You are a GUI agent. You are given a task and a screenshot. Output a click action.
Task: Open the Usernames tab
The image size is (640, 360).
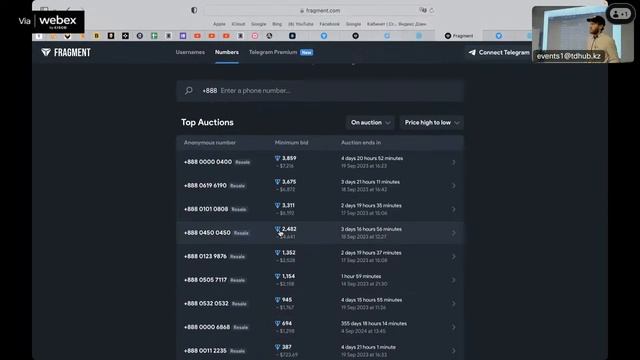click(190, 52)
